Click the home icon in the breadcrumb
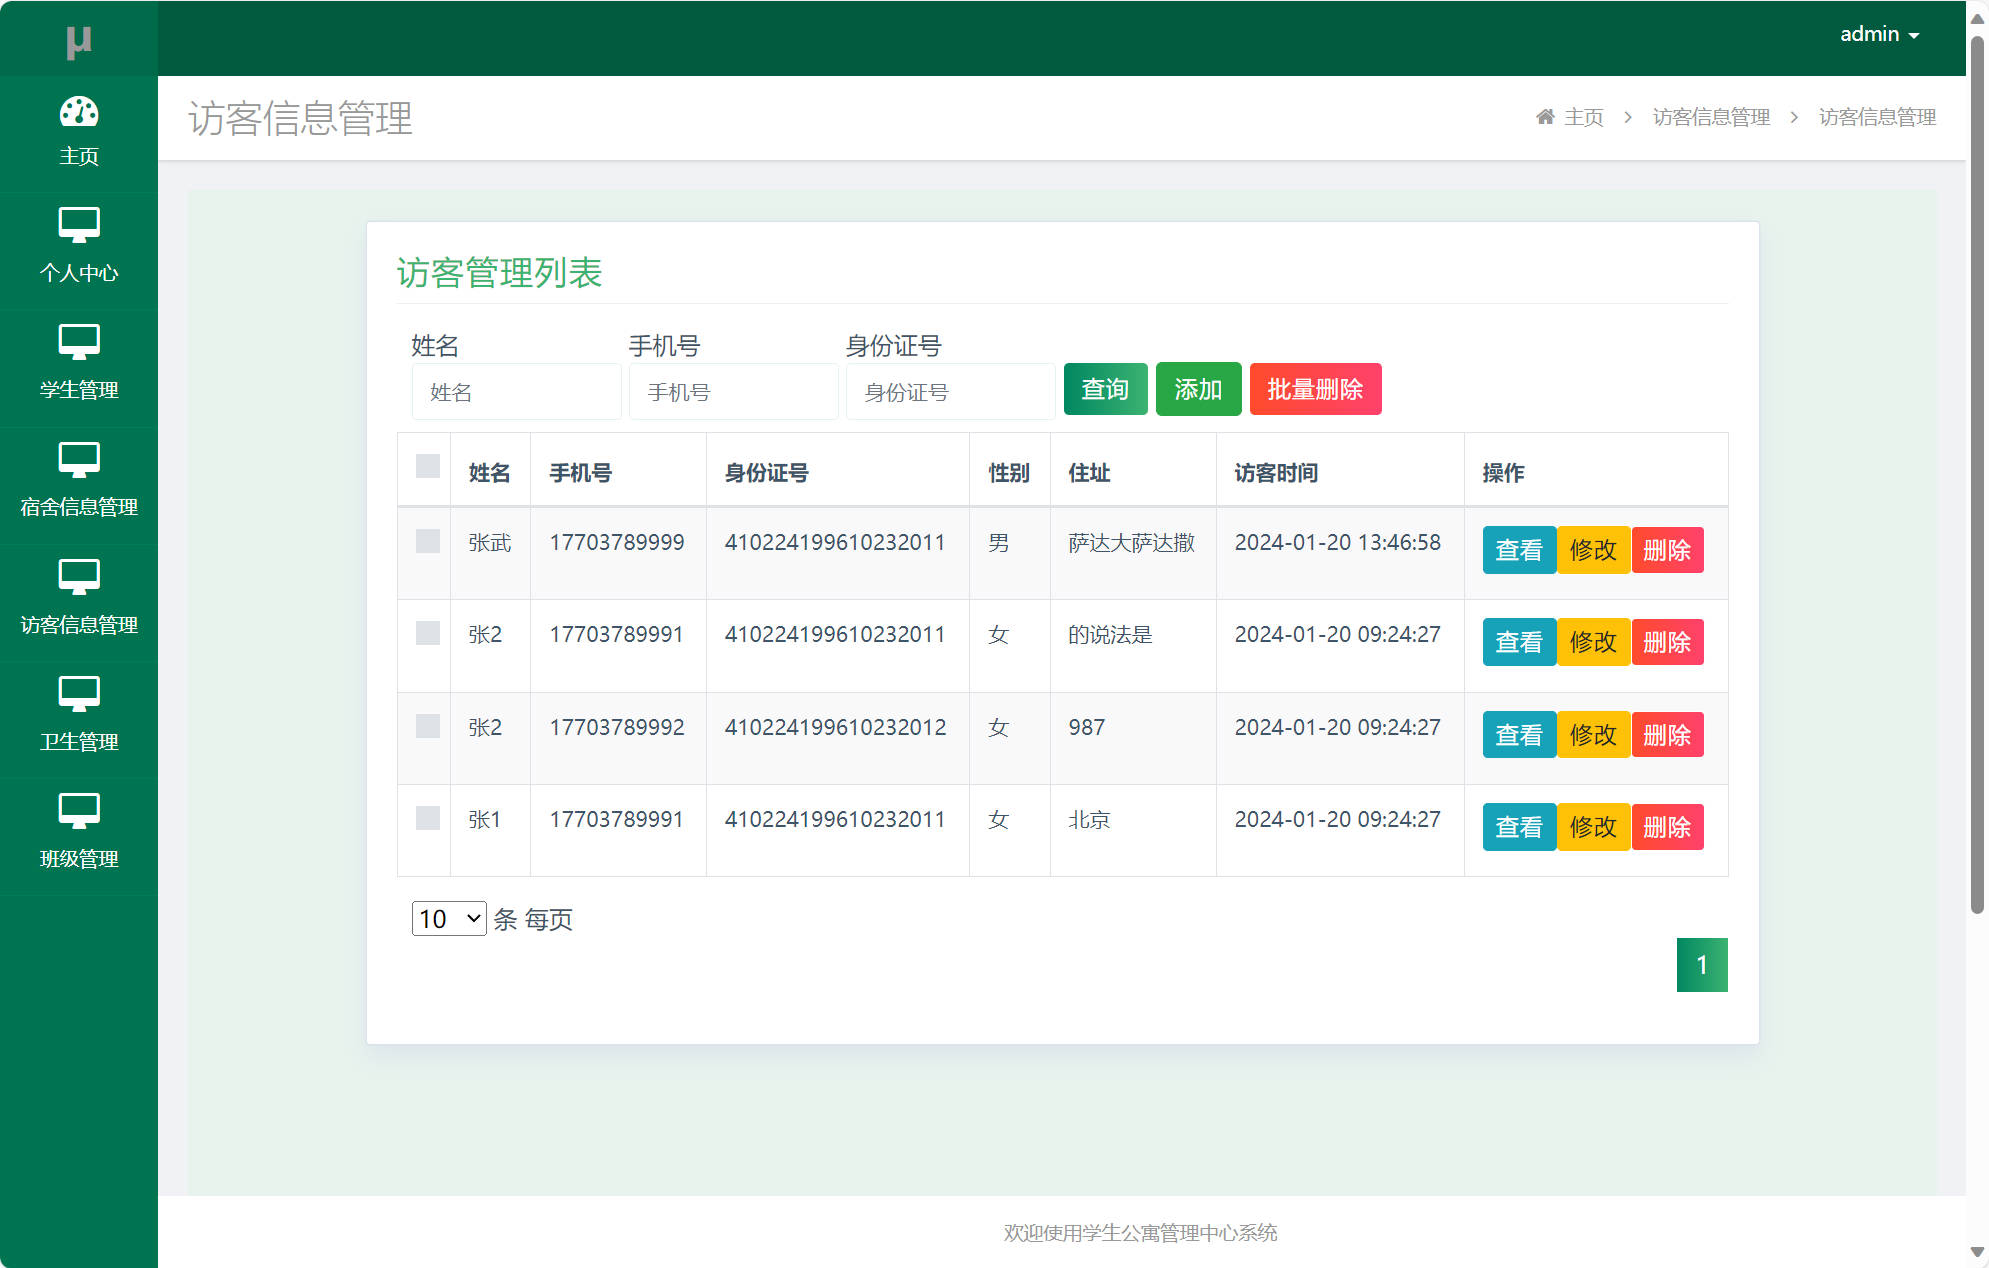 (x=1546, y=116)
